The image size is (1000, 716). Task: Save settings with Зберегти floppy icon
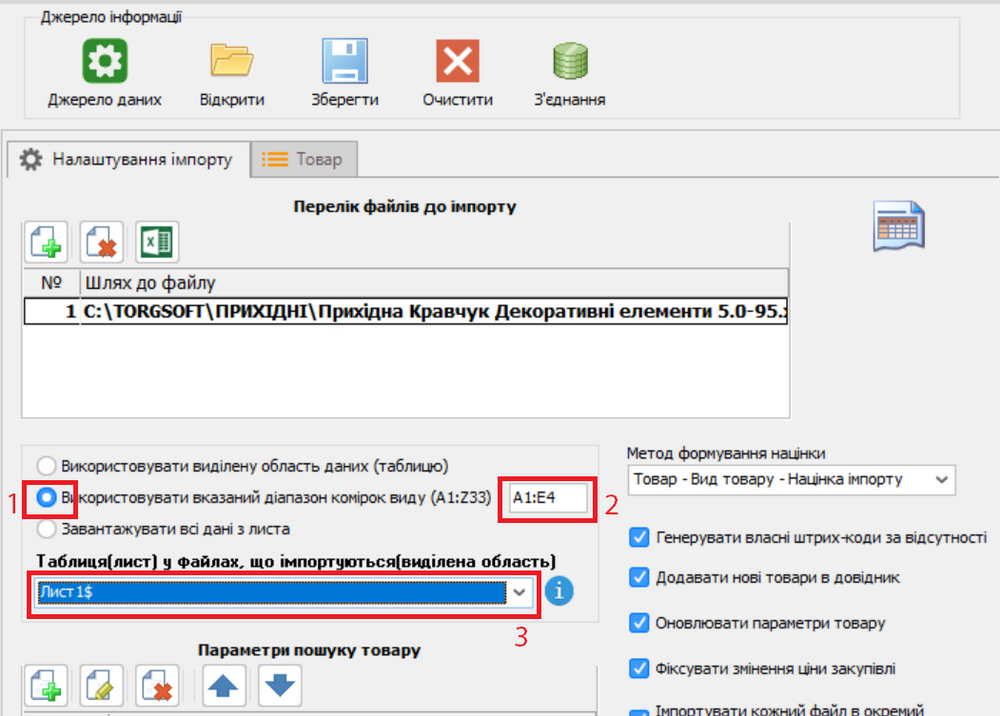pyautogui.click(x=344, y=63)
